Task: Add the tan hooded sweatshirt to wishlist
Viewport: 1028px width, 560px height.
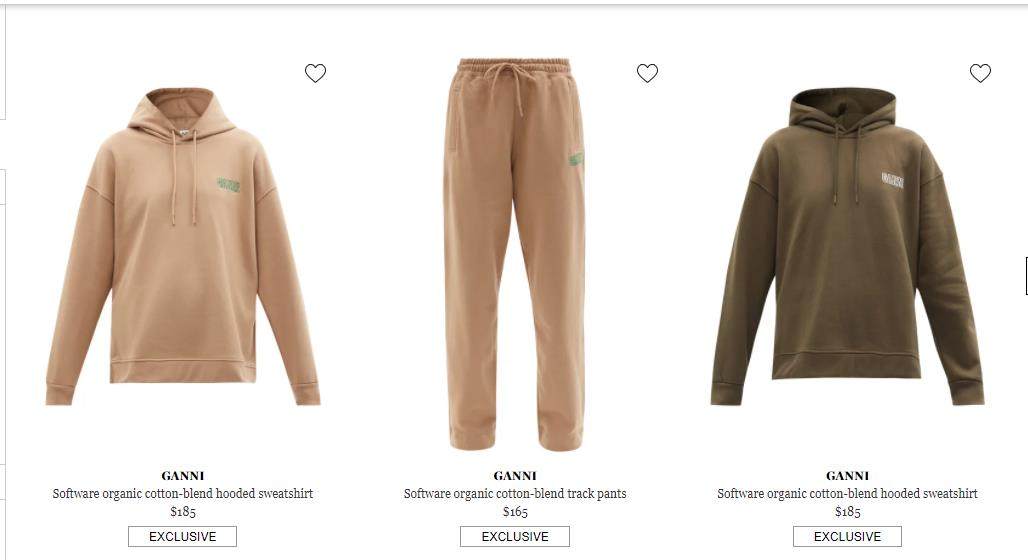Action: click(x=315, y=73)
